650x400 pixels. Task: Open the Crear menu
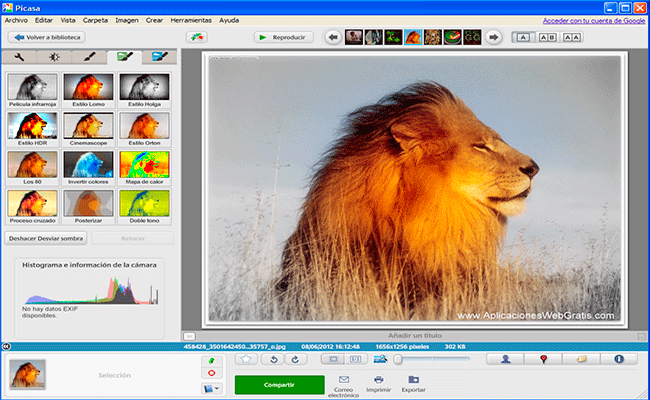(x=154, y=20)
